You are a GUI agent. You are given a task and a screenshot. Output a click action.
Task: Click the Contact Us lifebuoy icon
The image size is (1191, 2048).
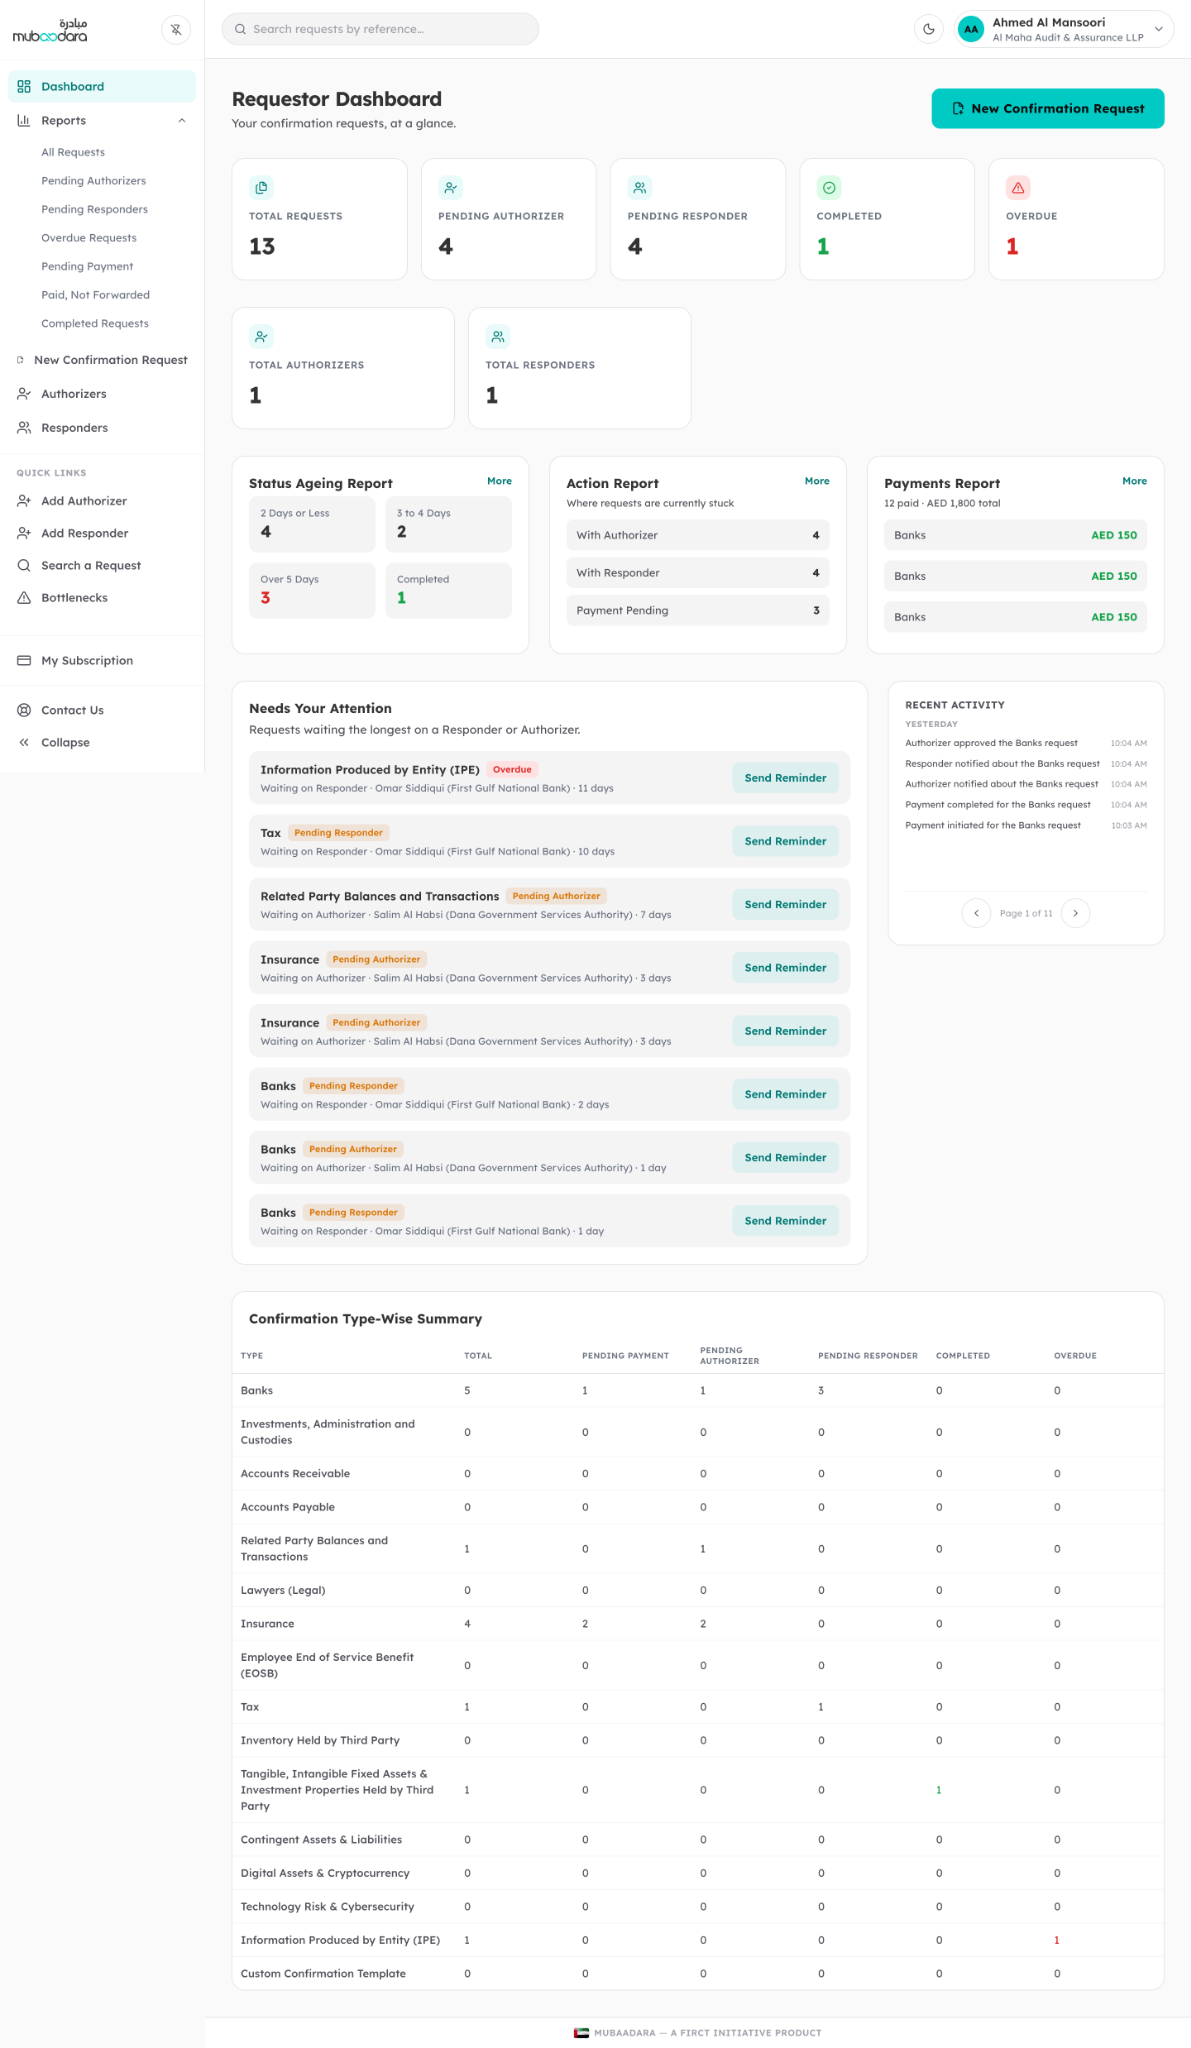[x=24, y=710]
